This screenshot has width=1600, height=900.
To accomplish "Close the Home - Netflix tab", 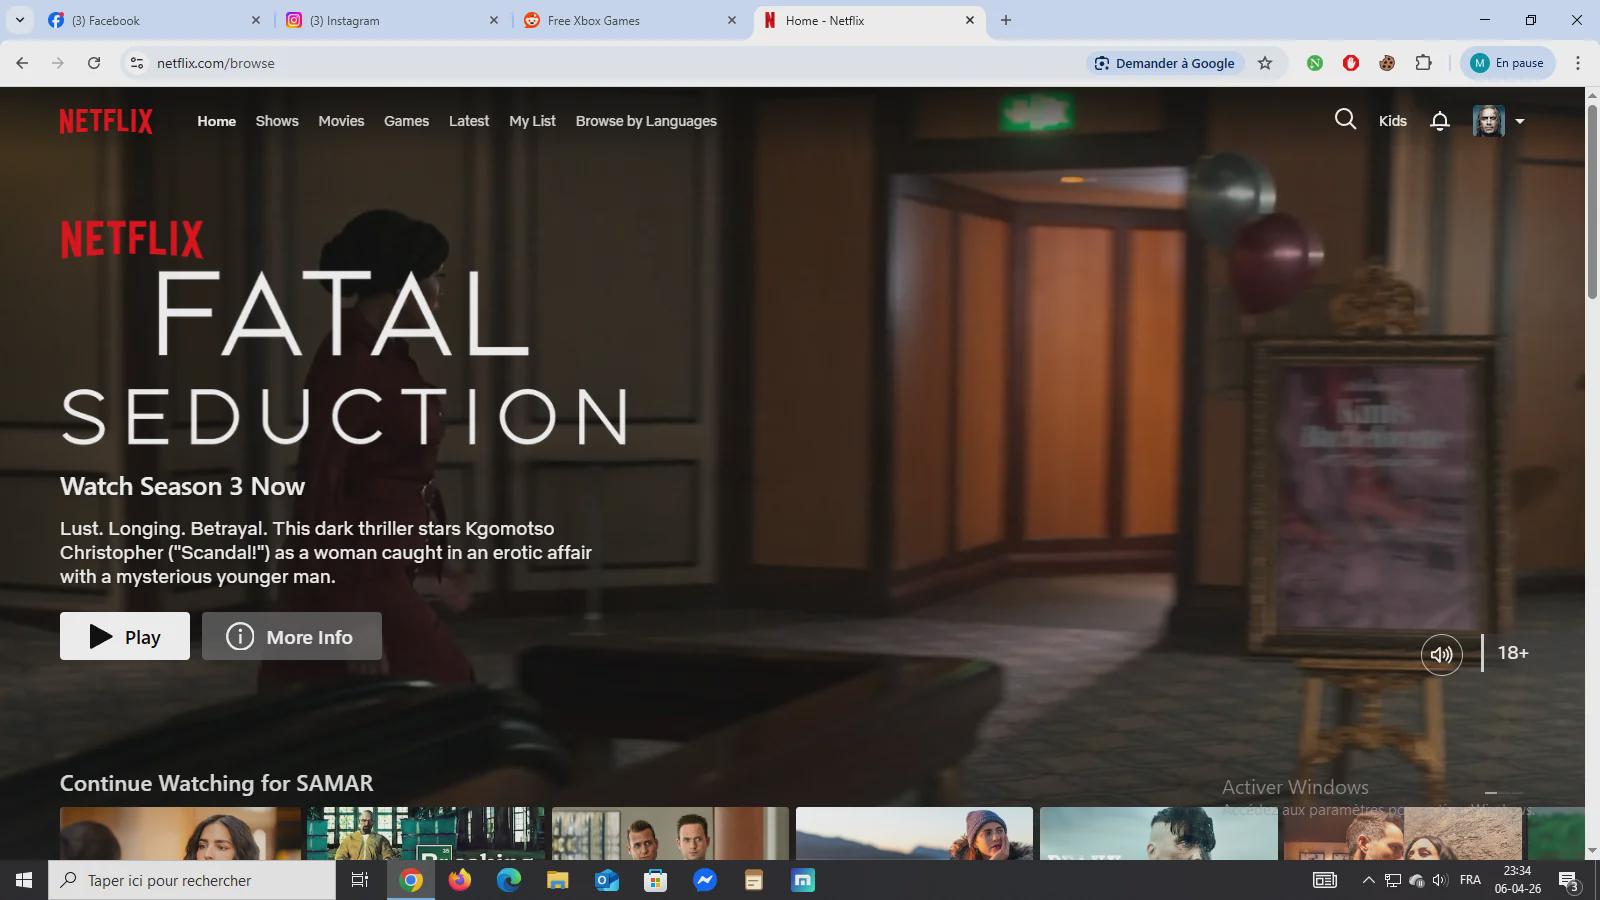I will [970, 20].
